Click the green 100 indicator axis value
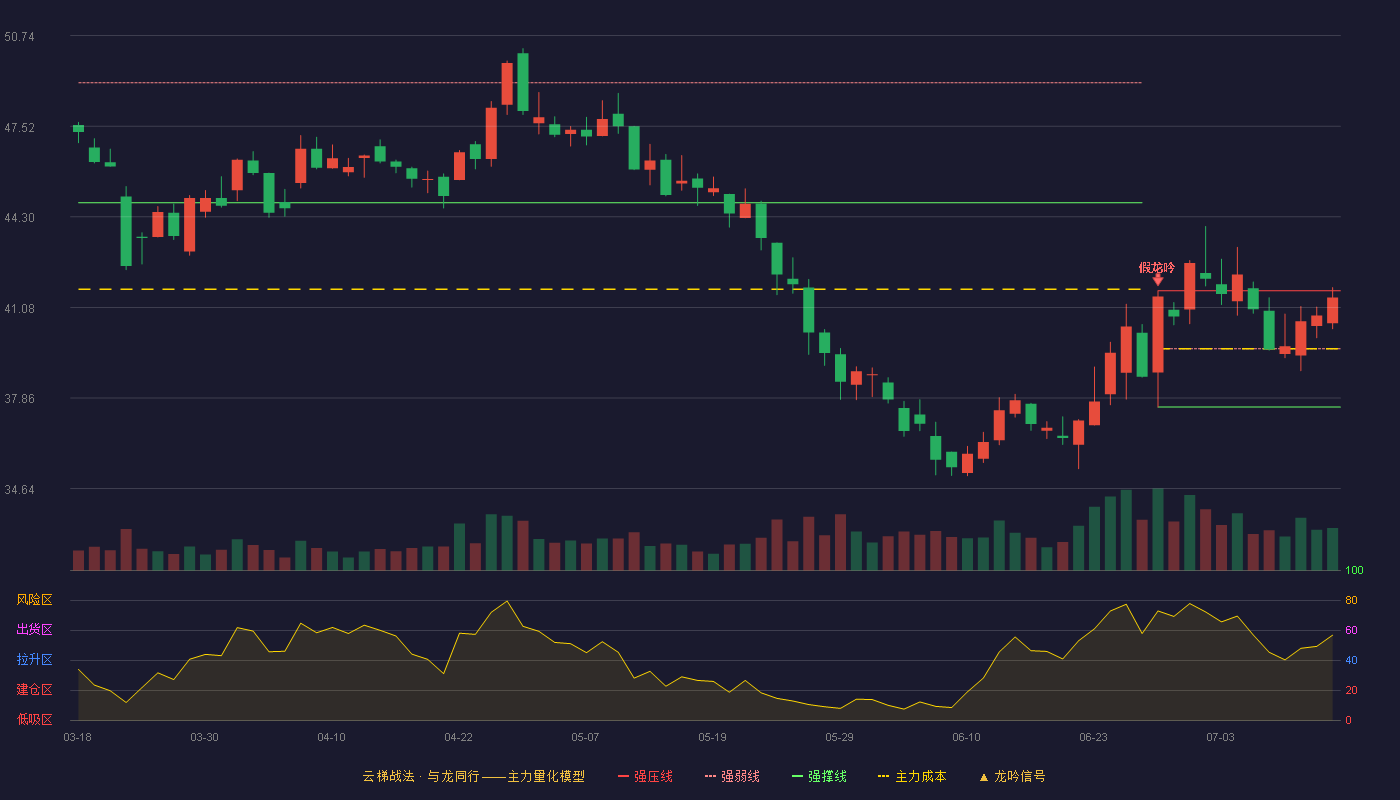The image size is (1400, 800). [1354, 570]
